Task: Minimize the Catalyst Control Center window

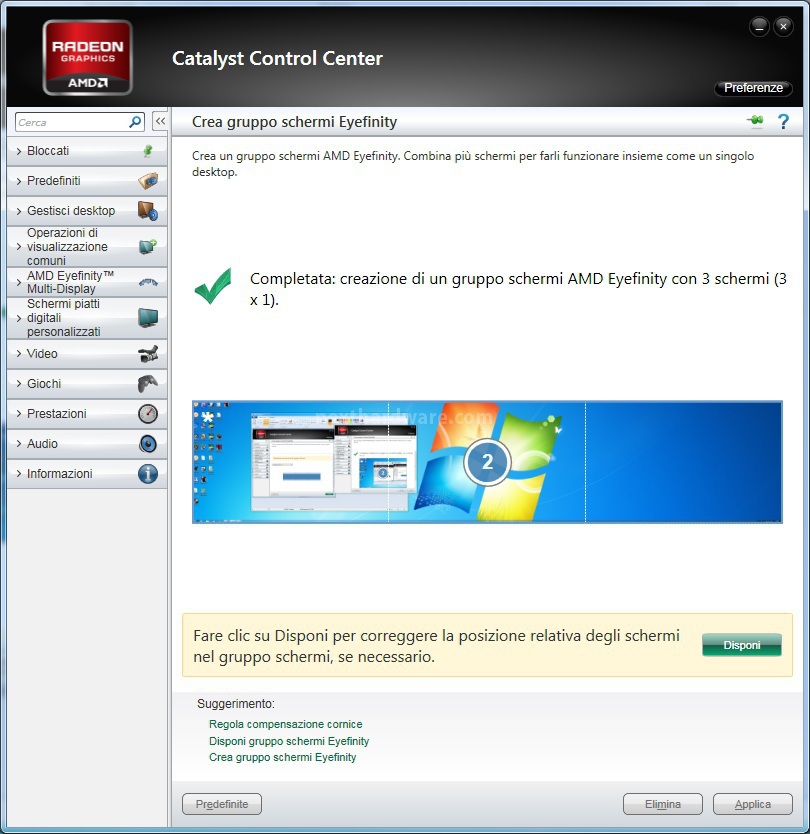Action: click(x=759, y=26)
